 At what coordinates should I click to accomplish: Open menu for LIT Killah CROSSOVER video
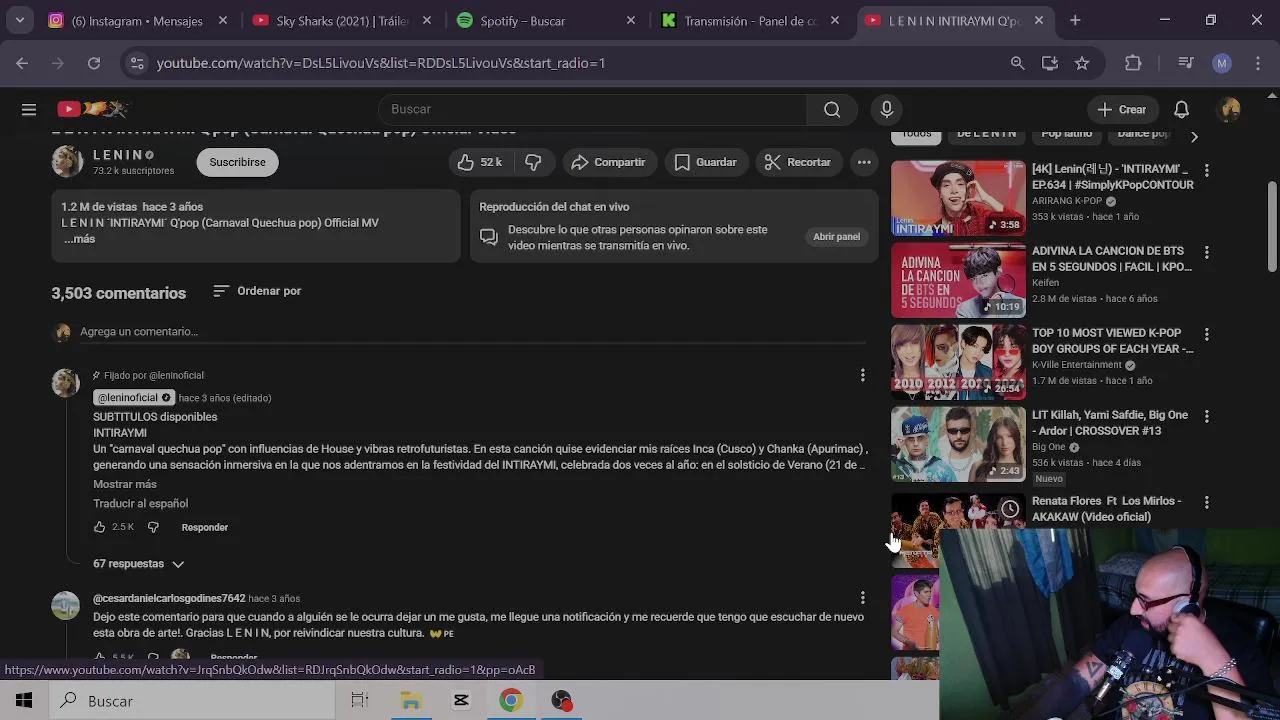(1207, 417)
